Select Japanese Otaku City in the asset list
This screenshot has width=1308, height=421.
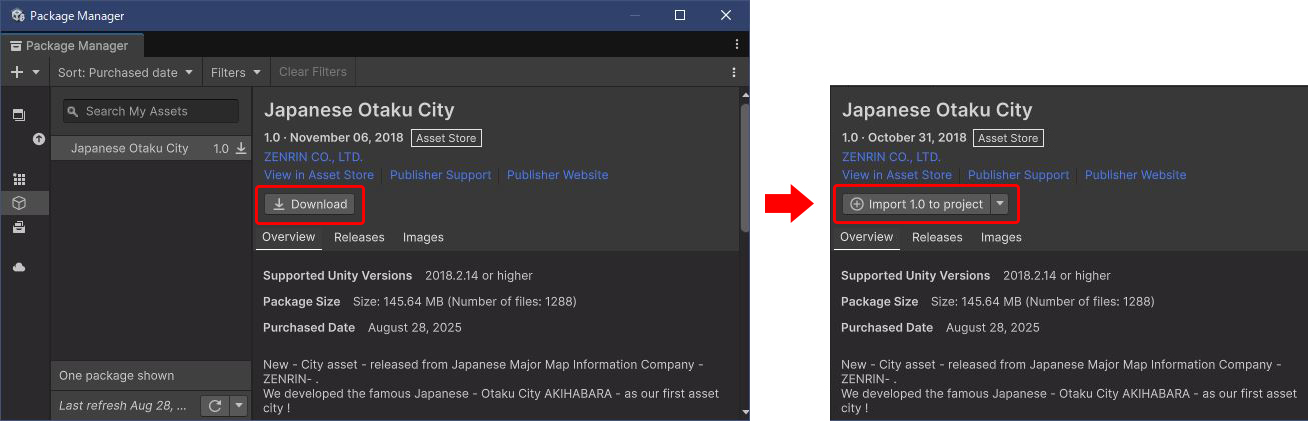[151, 148]
